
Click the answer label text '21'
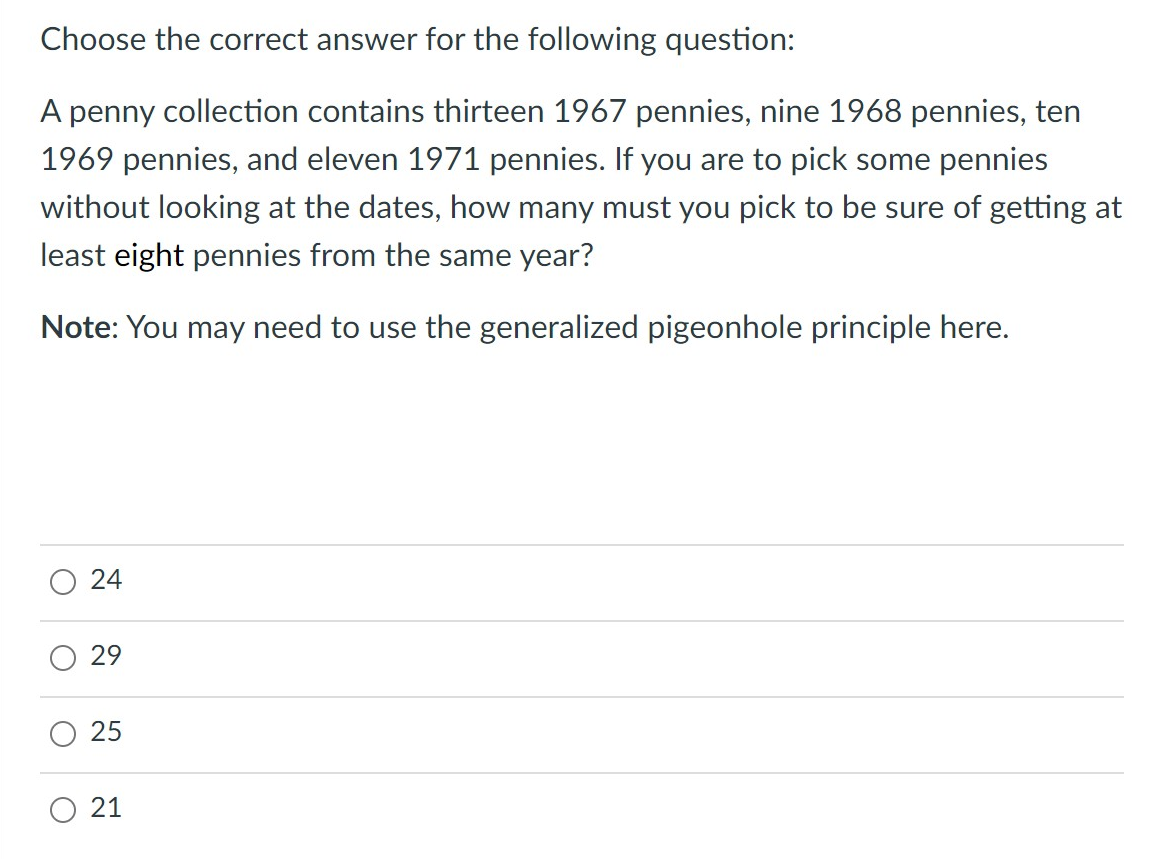click(x=106, y=808)
